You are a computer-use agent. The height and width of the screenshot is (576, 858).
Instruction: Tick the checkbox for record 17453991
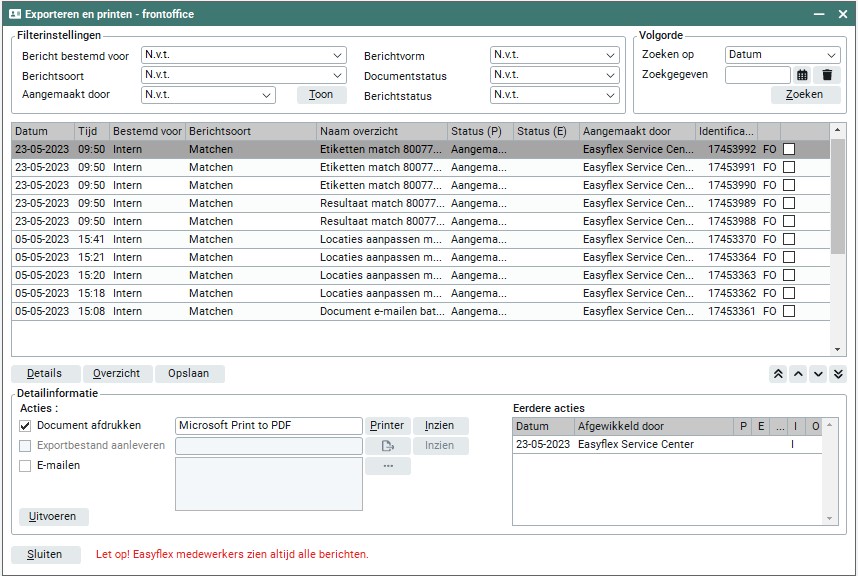click(x=789, y=168)
